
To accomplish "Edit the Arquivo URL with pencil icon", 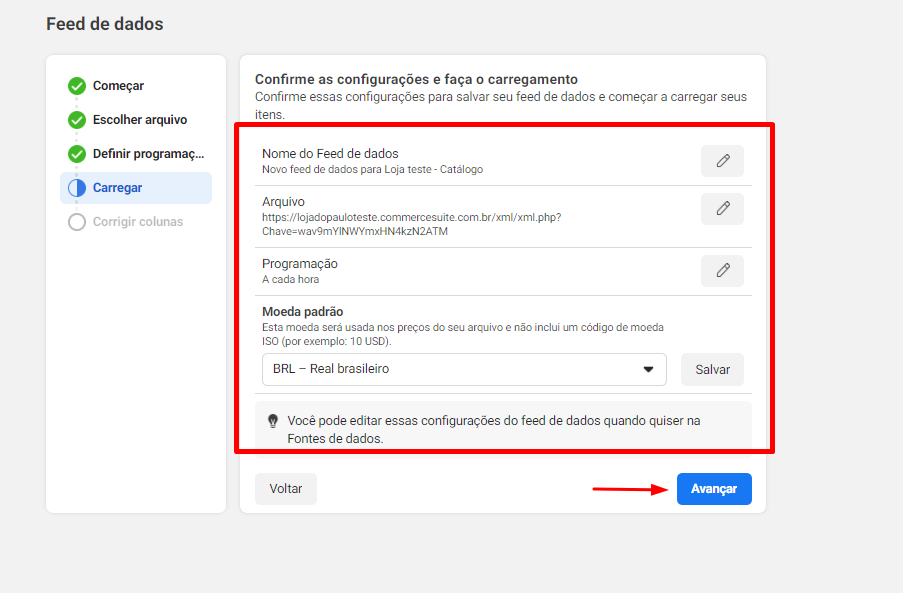I will 722,208.
